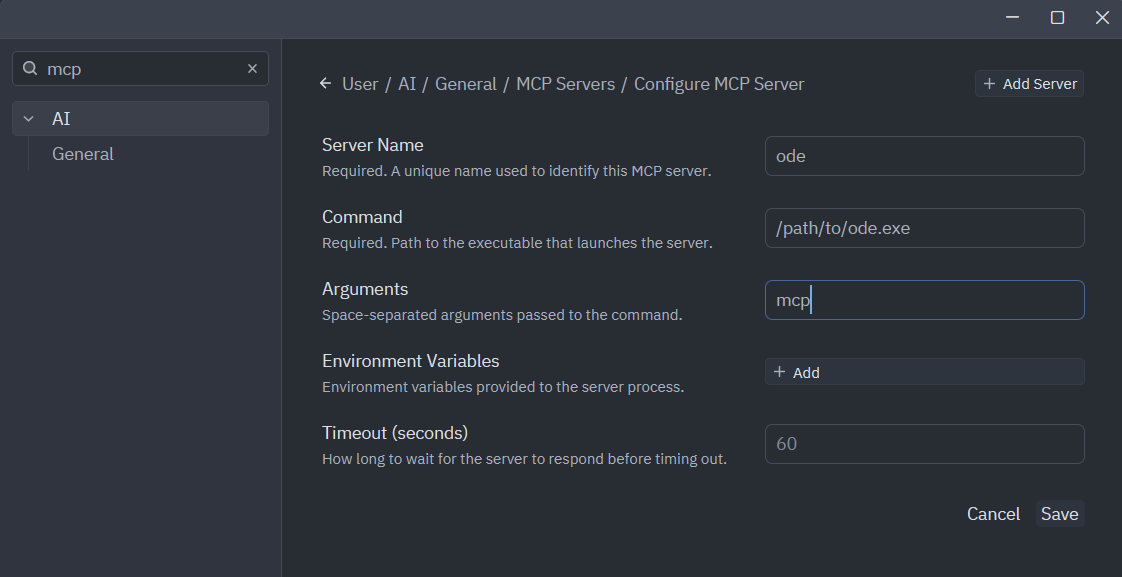
Task: Click in the settings search box
Action: (x=140, y=69)
